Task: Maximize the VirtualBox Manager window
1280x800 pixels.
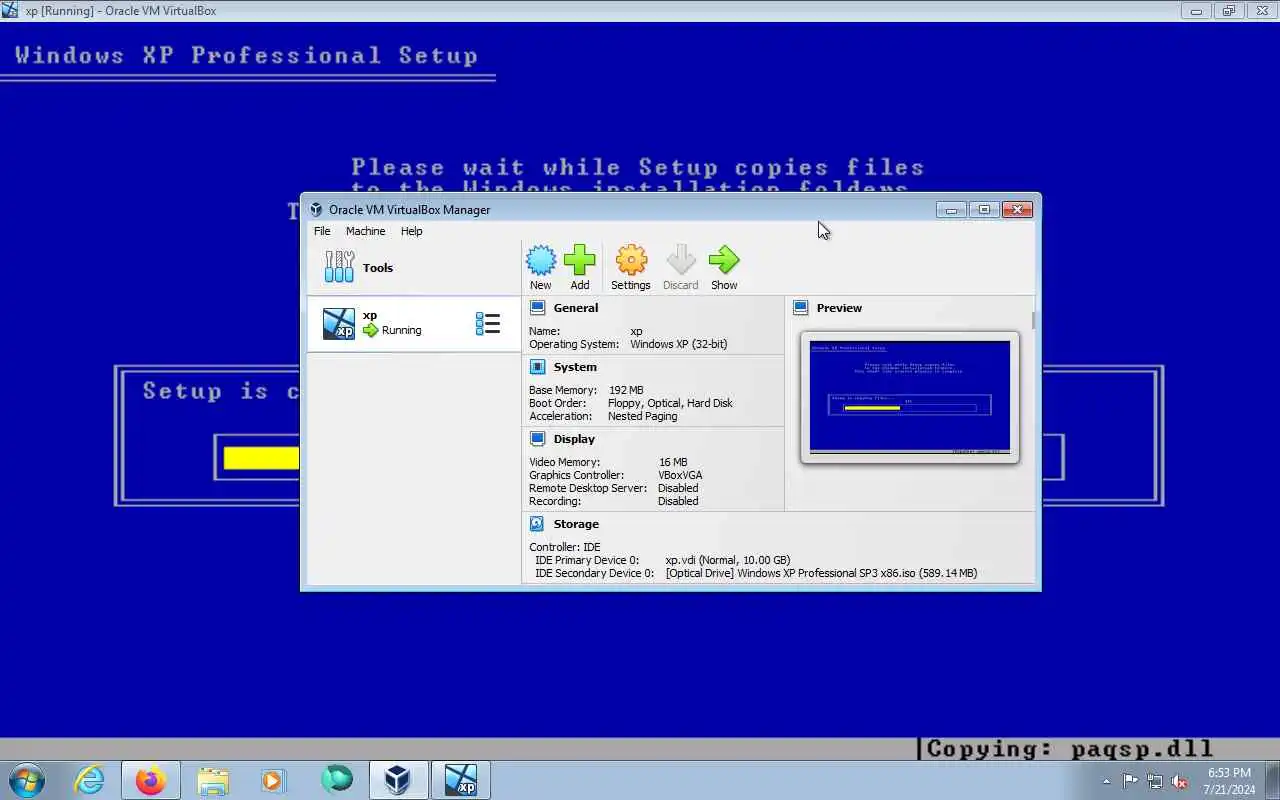Action: 984,210
